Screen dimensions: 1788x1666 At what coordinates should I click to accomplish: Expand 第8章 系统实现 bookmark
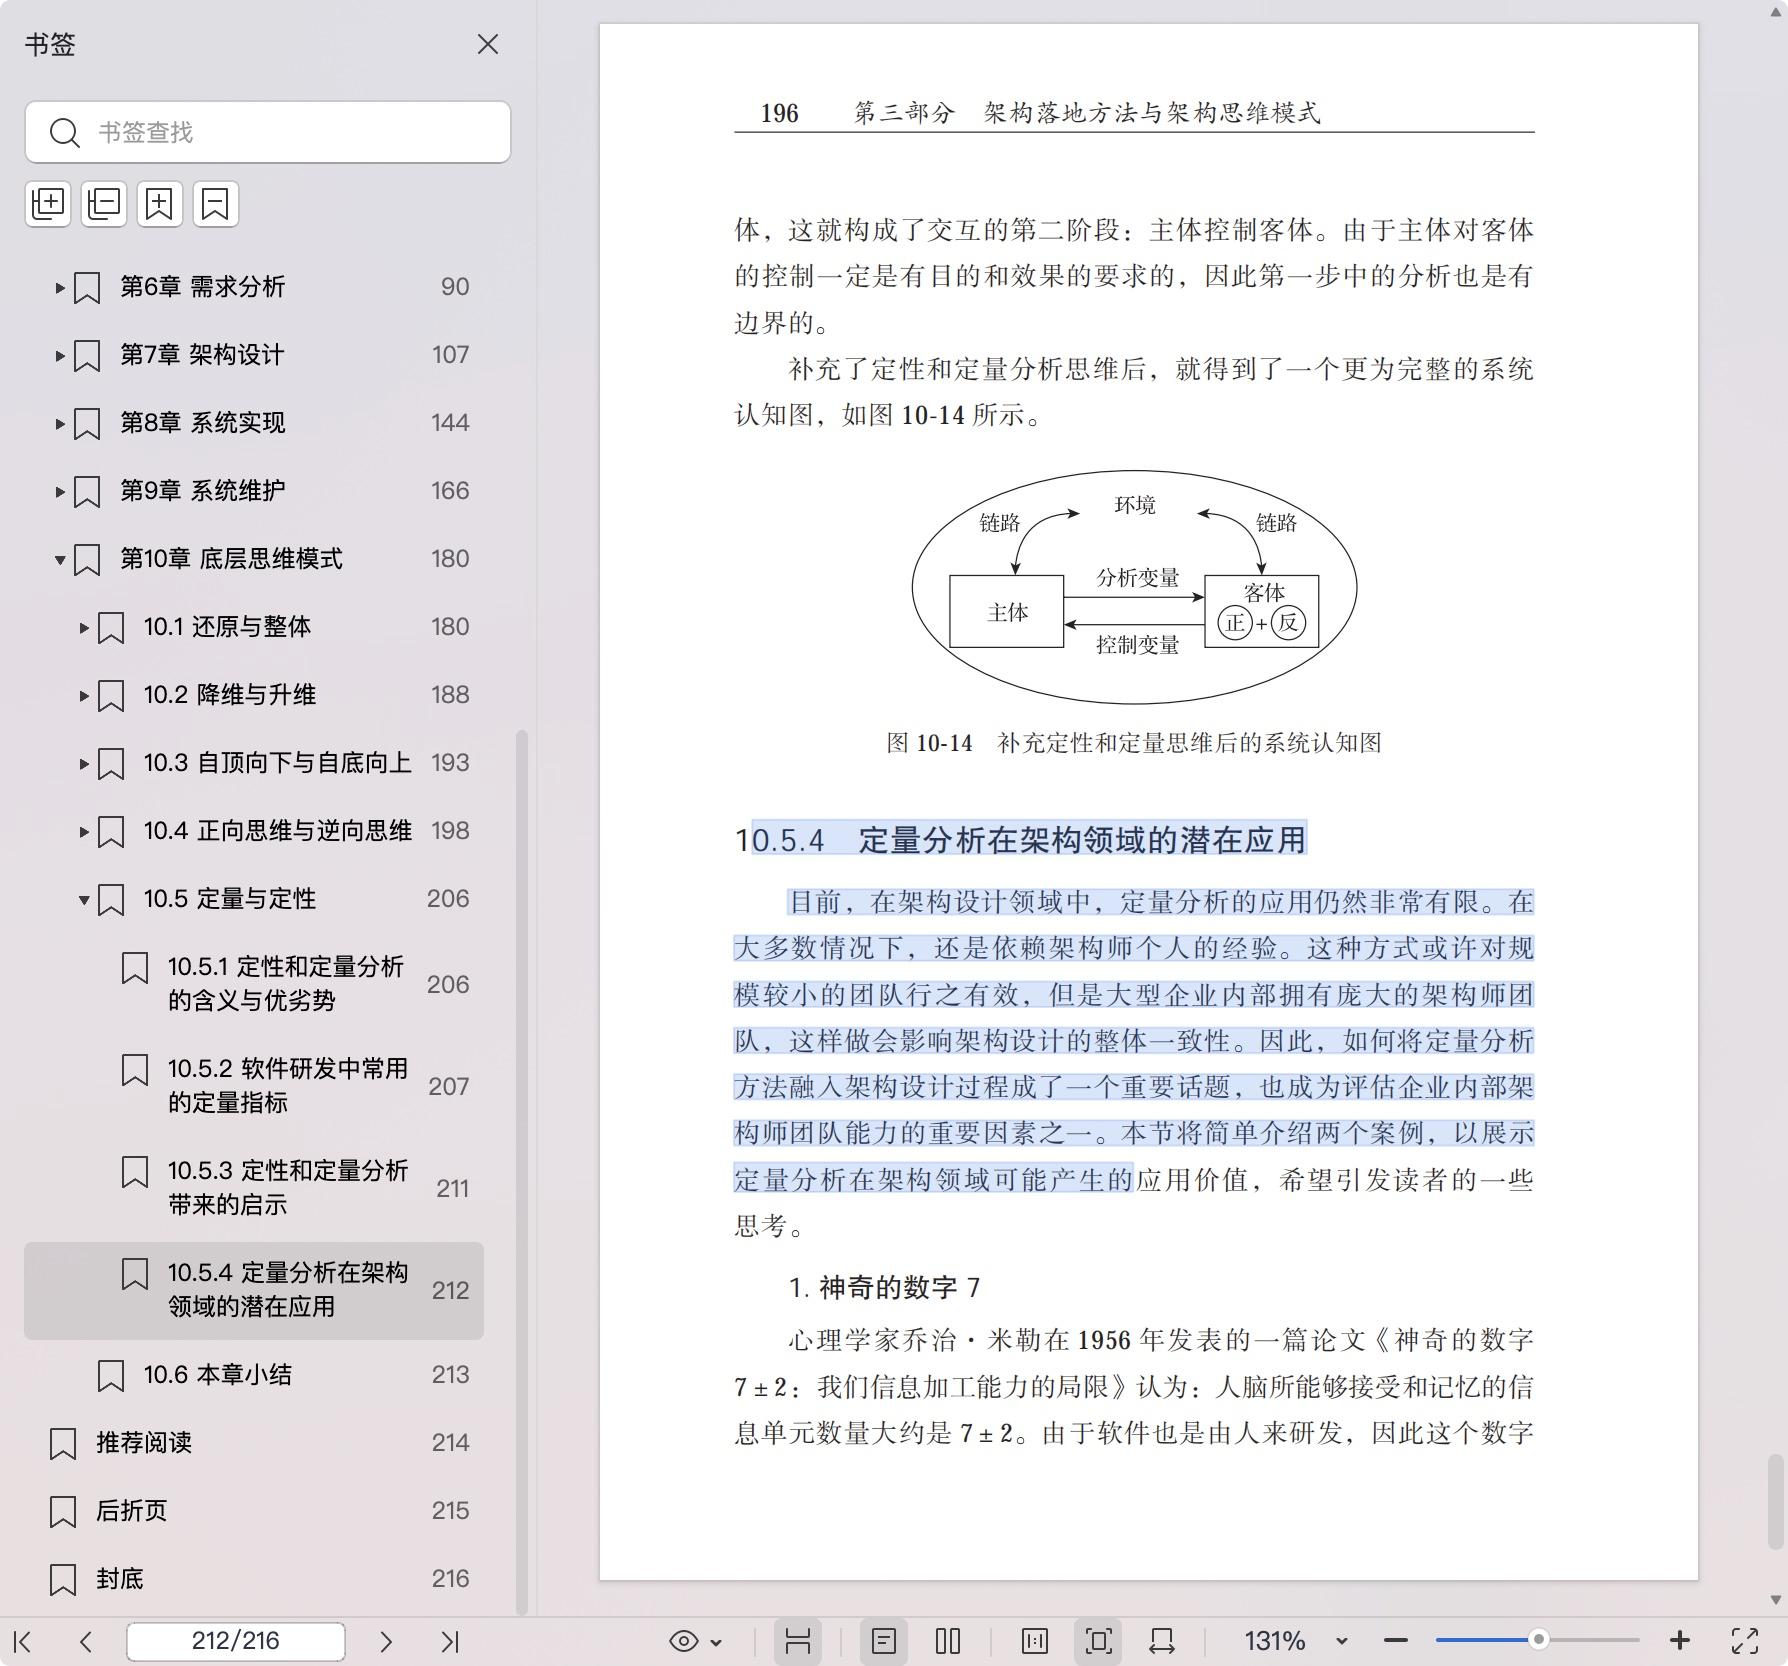(60, 424)
